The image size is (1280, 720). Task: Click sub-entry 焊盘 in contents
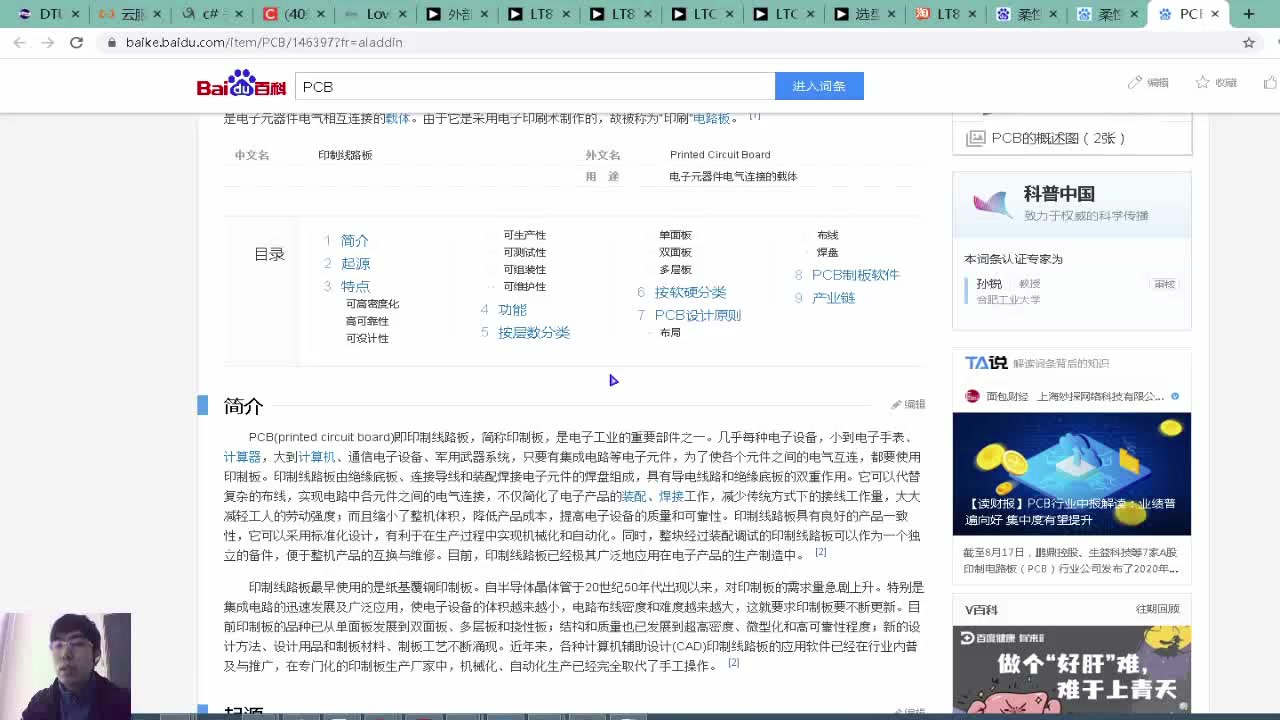tap(827, 252)
